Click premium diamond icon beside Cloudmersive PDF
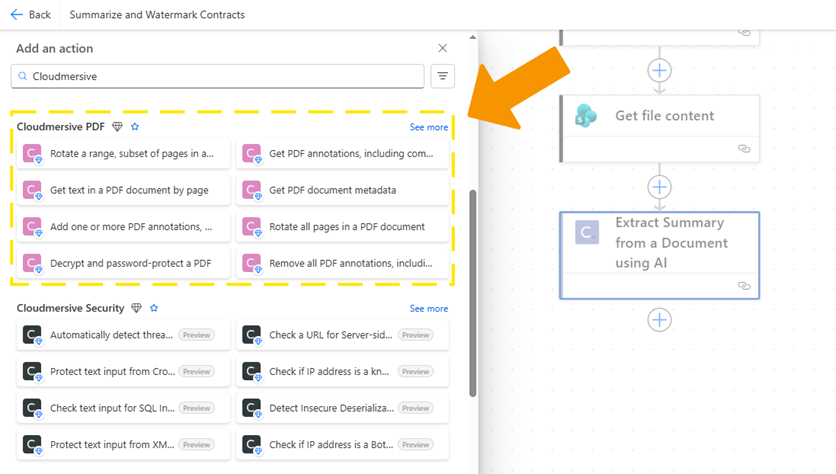Viewport: 836px width, 474px height. (117, 126)
